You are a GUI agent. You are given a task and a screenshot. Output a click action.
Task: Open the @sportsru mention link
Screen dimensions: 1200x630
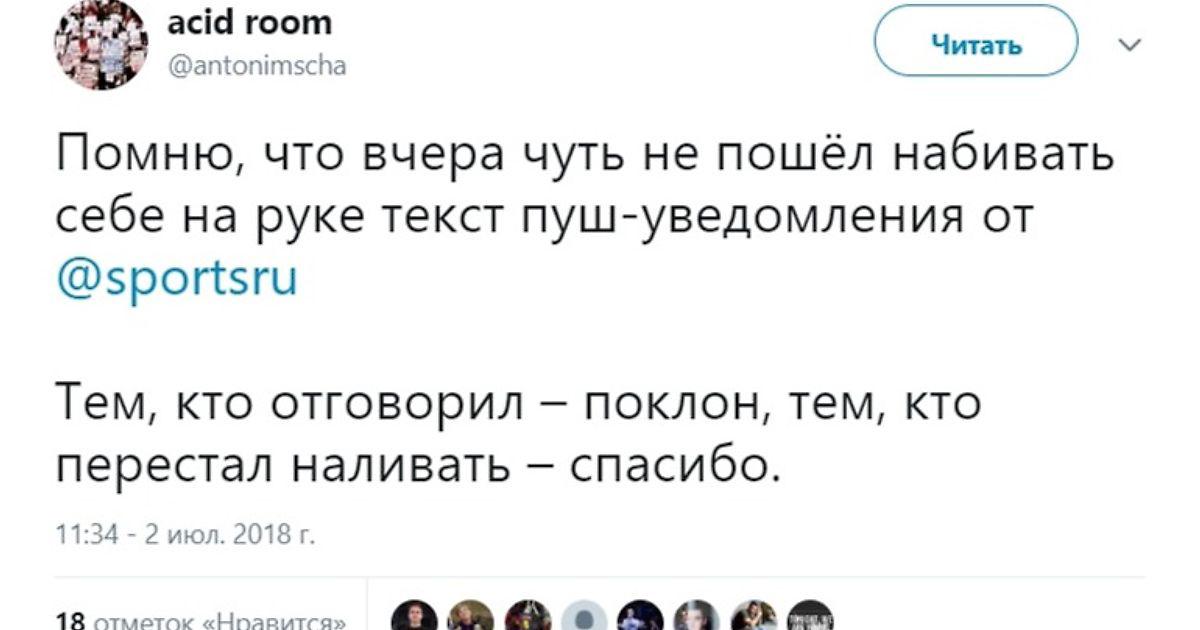pyautogui.click(x=177, y=277)
